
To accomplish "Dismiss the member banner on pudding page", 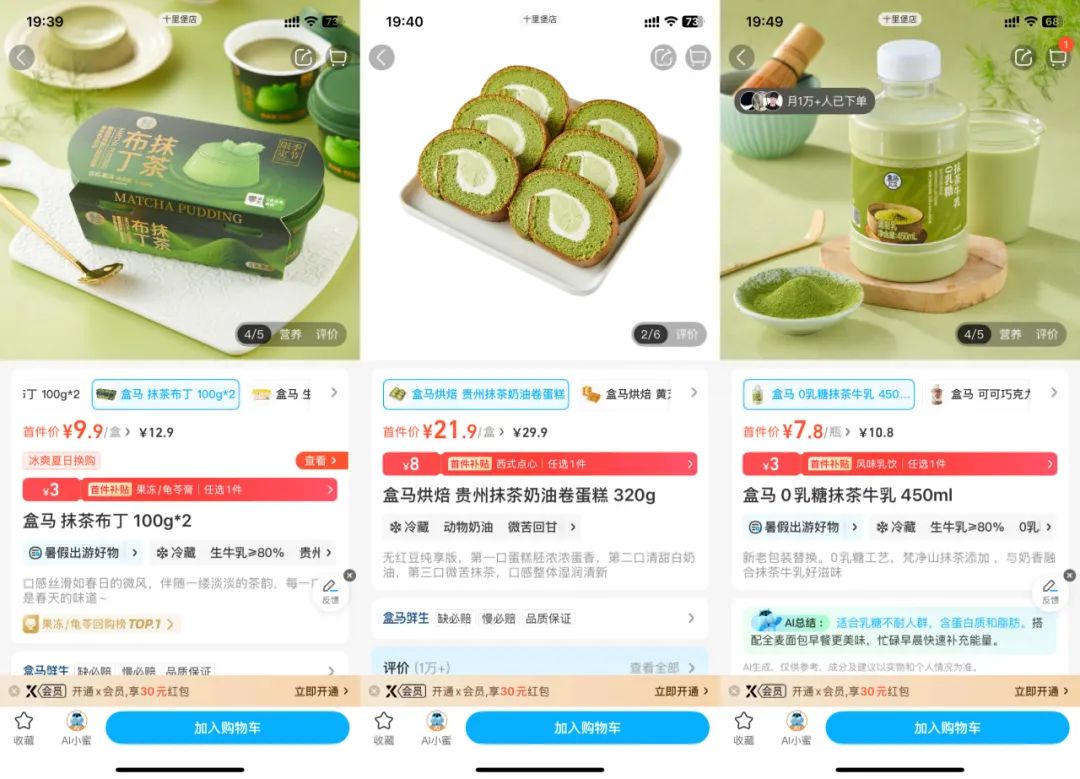I will [14, 691].
